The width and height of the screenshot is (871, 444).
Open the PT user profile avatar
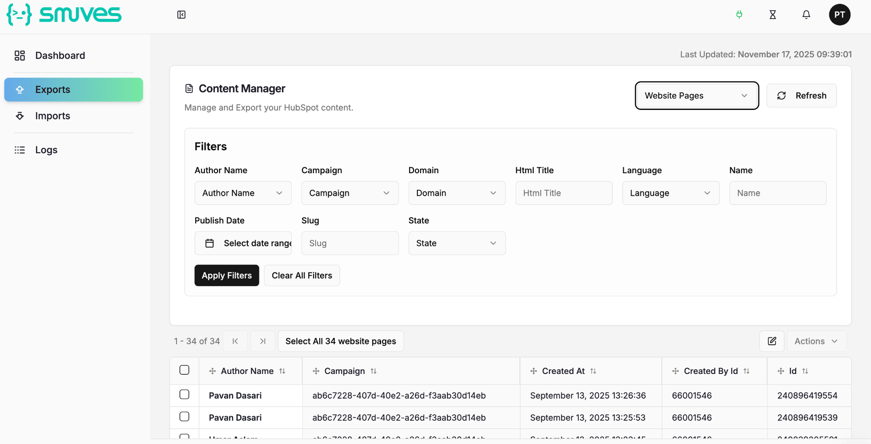[839, 15]
